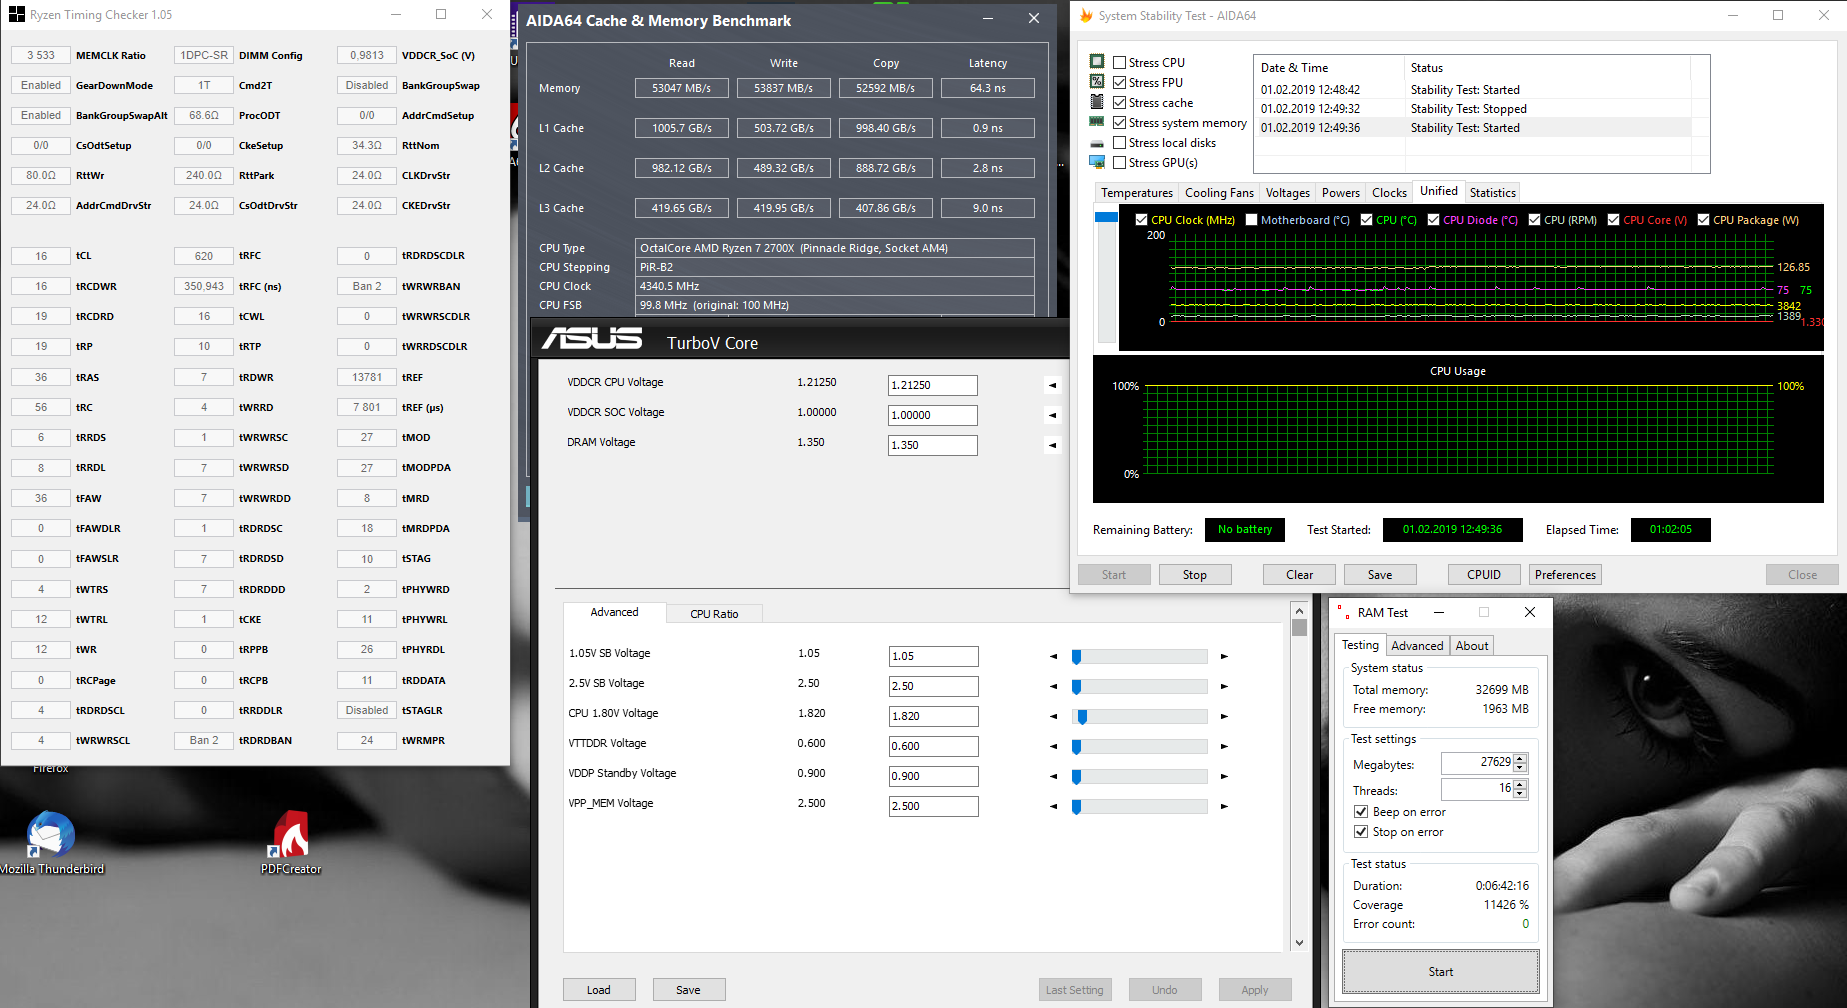Select the Voltages tab
This screenshot has width=1847, height=1008.
(1288, 193)
